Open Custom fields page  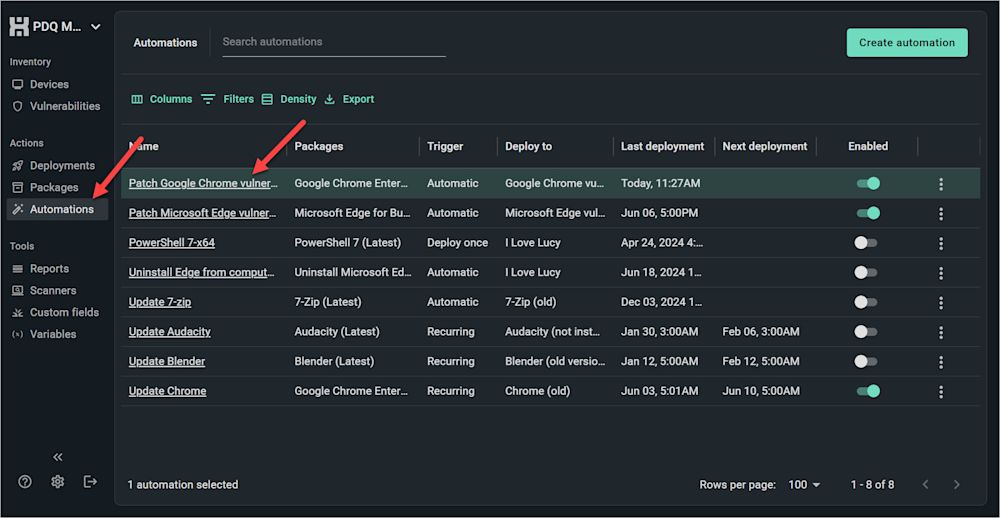55,312
